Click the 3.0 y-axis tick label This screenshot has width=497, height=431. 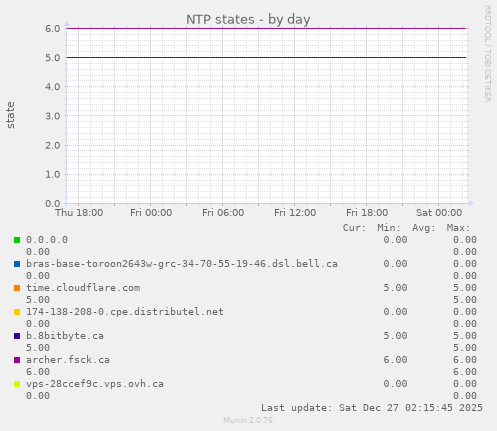coord(53,116)
